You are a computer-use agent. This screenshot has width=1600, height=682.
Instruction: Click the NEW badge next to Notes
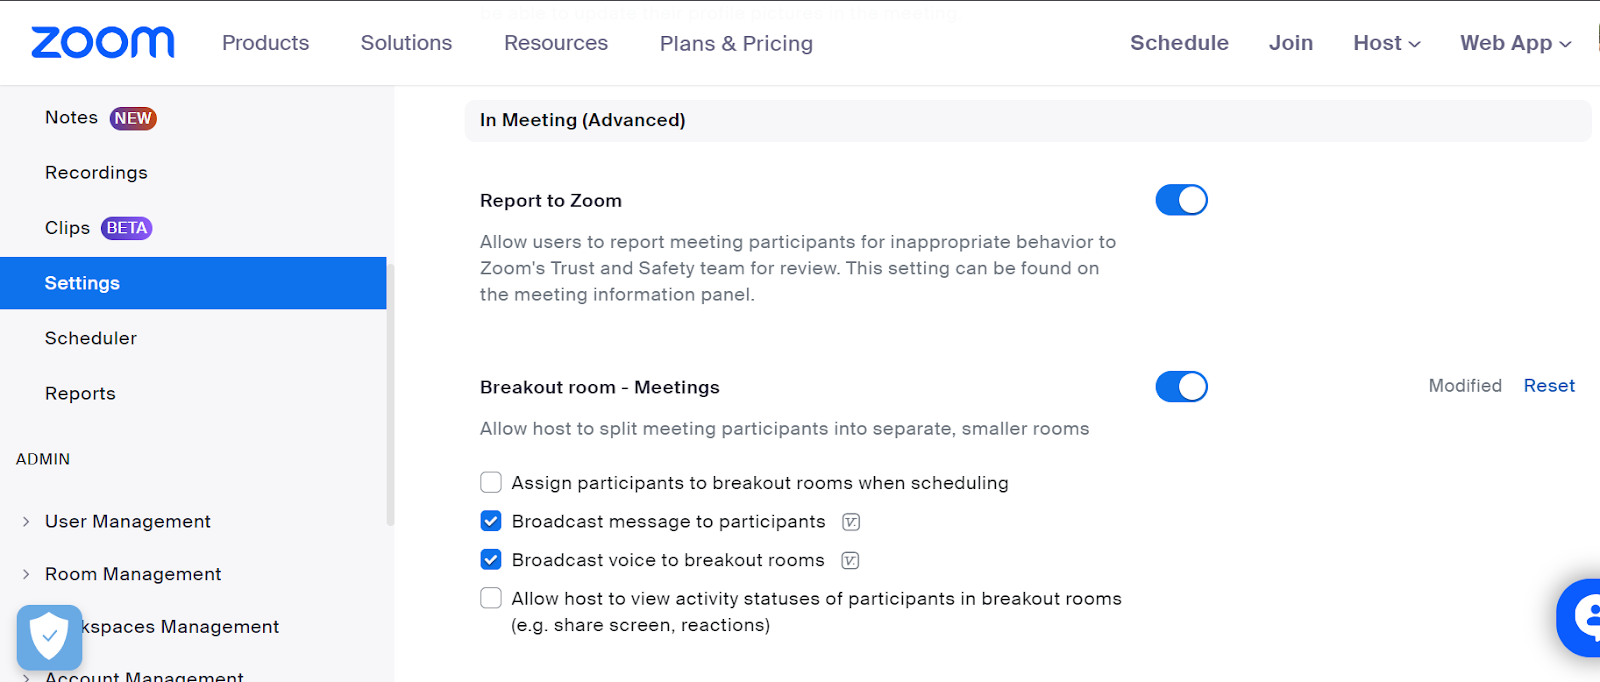pos(133,118)
